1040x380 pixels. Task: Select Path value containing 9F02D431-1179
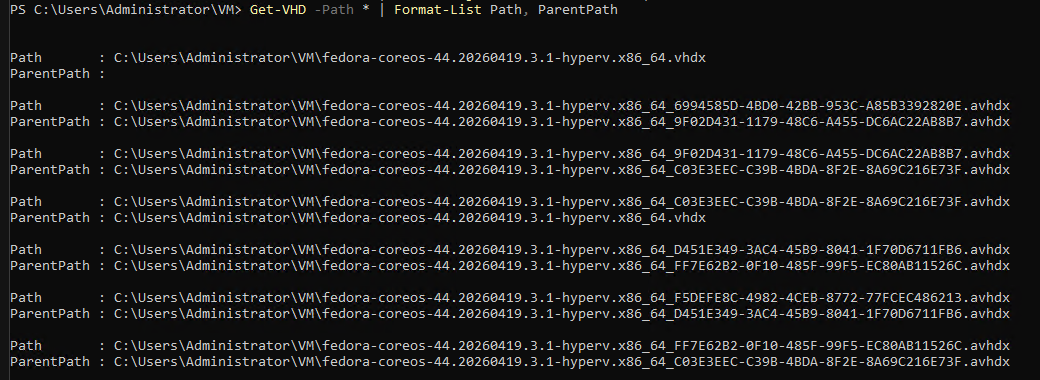(562, 153)
